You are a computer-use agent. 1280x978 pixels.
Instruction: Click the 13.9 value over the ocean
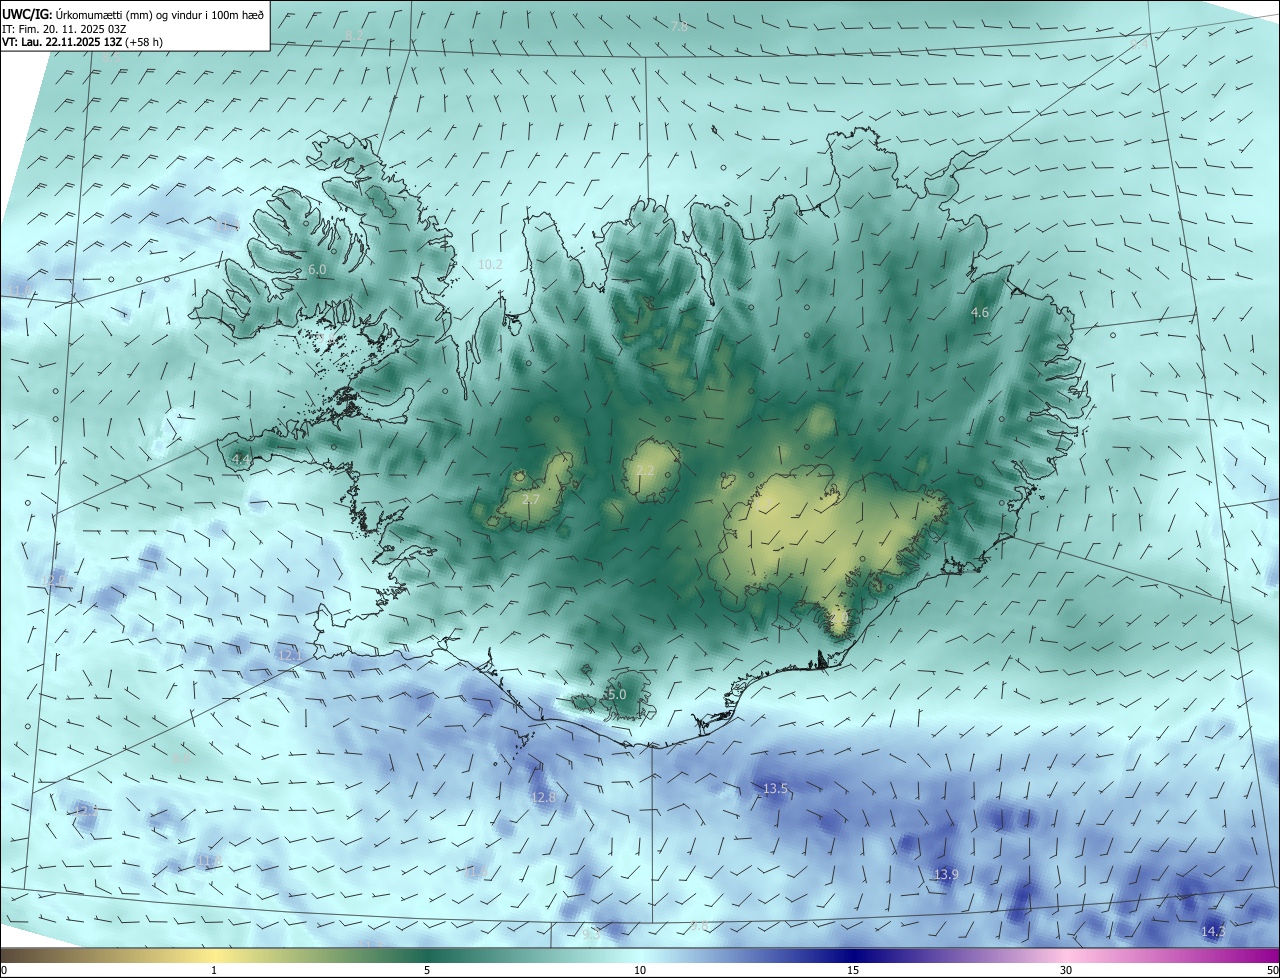(946, 875)
